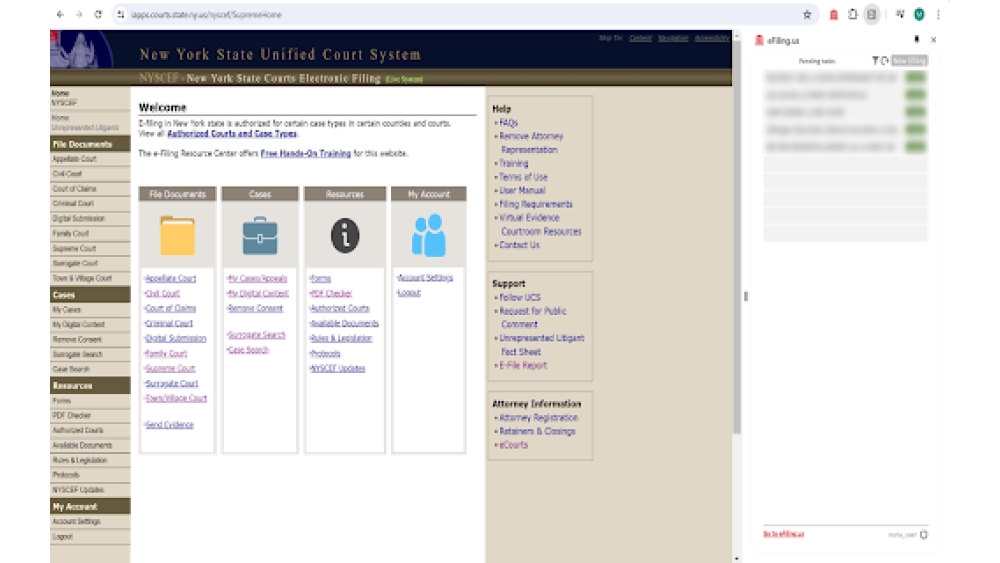The width and height of the screenshot is (1000, 563).
Task: Open Send Evidence link
Action: click(170, 425)
